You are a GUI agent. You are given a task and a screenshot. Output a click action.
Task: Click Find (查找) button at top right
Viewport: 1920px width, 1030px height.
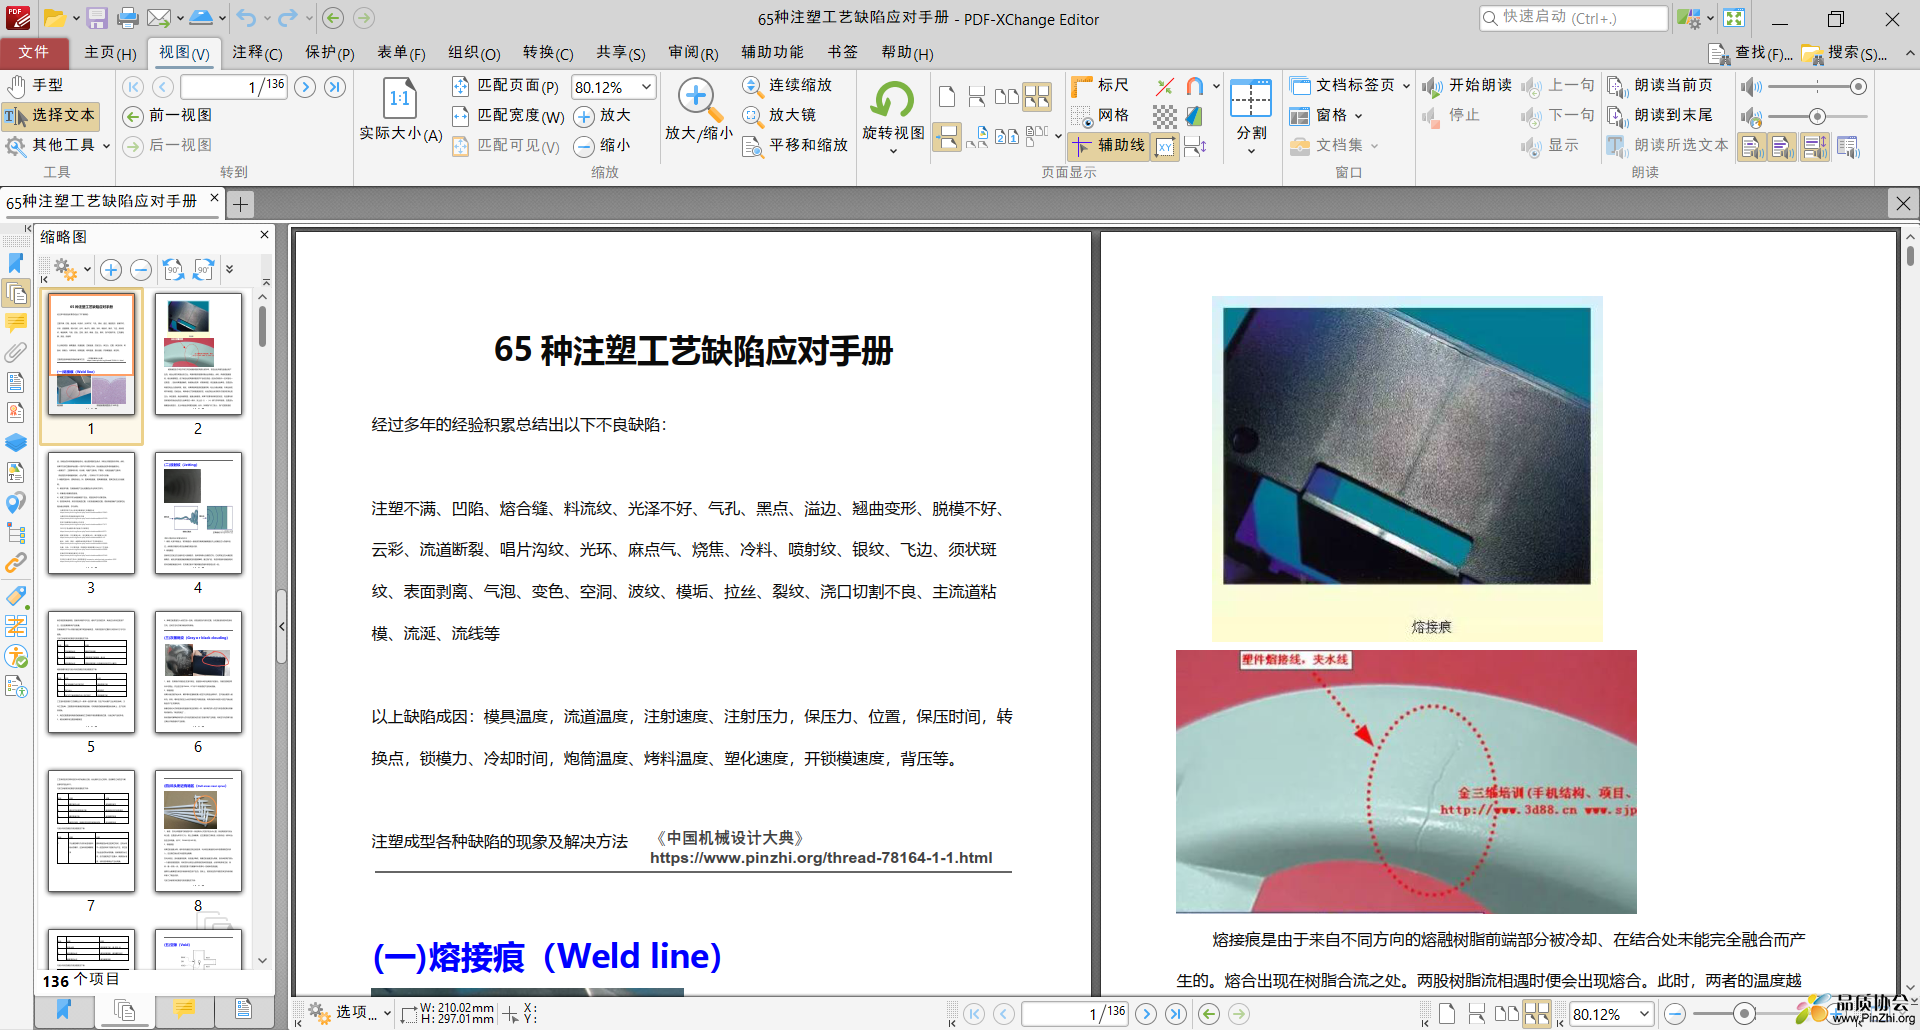click(x=1750, y=53)
